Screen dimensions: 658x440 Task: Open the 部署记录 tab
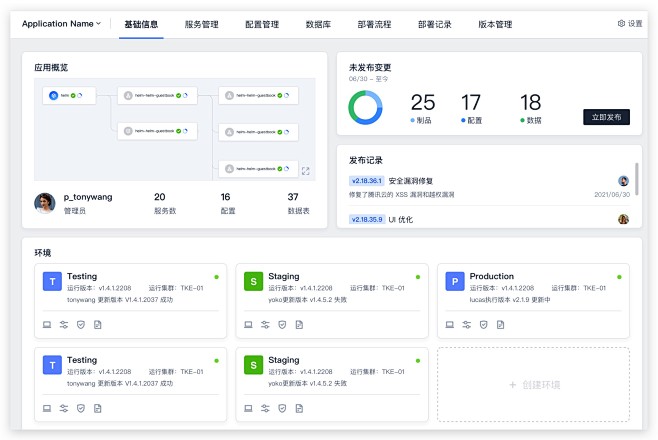pos(434,24)
